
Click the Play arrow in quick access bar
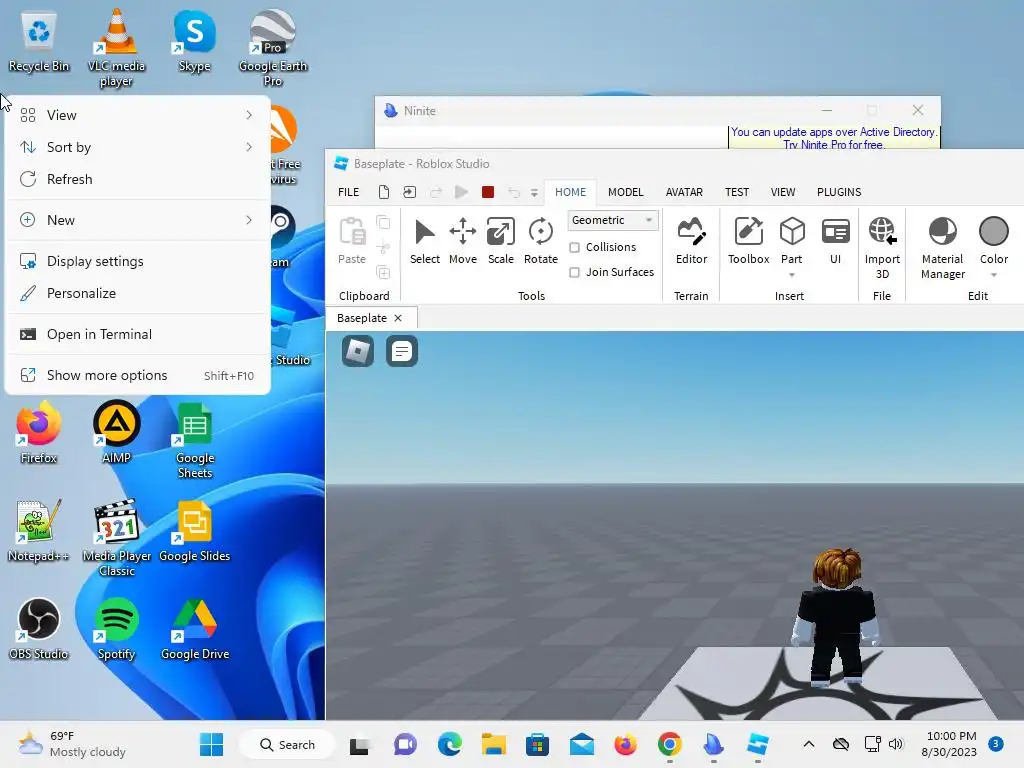pyautogui.click(x=461, y=192)
